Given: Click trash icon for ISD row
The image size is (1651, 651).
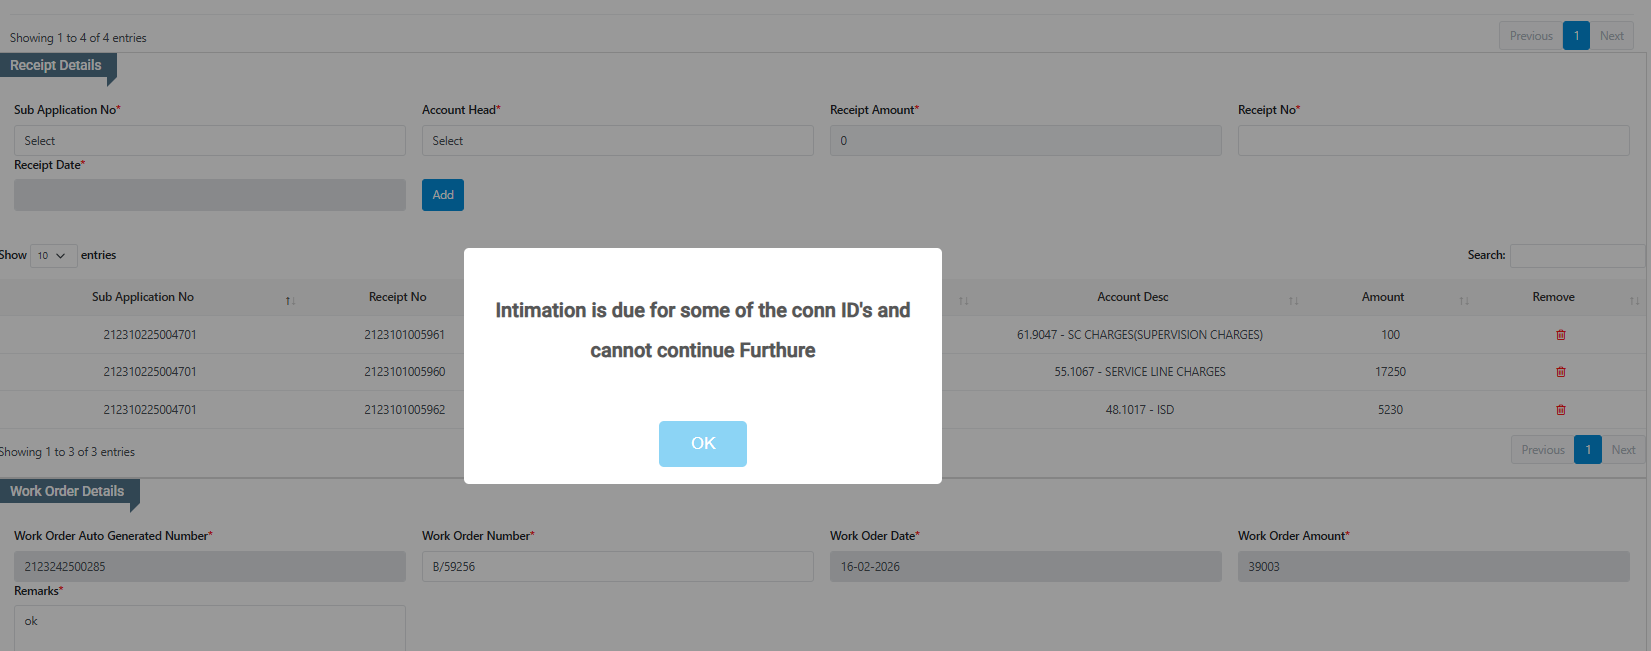Looking at the screenshot, I should click(1560, 410).
